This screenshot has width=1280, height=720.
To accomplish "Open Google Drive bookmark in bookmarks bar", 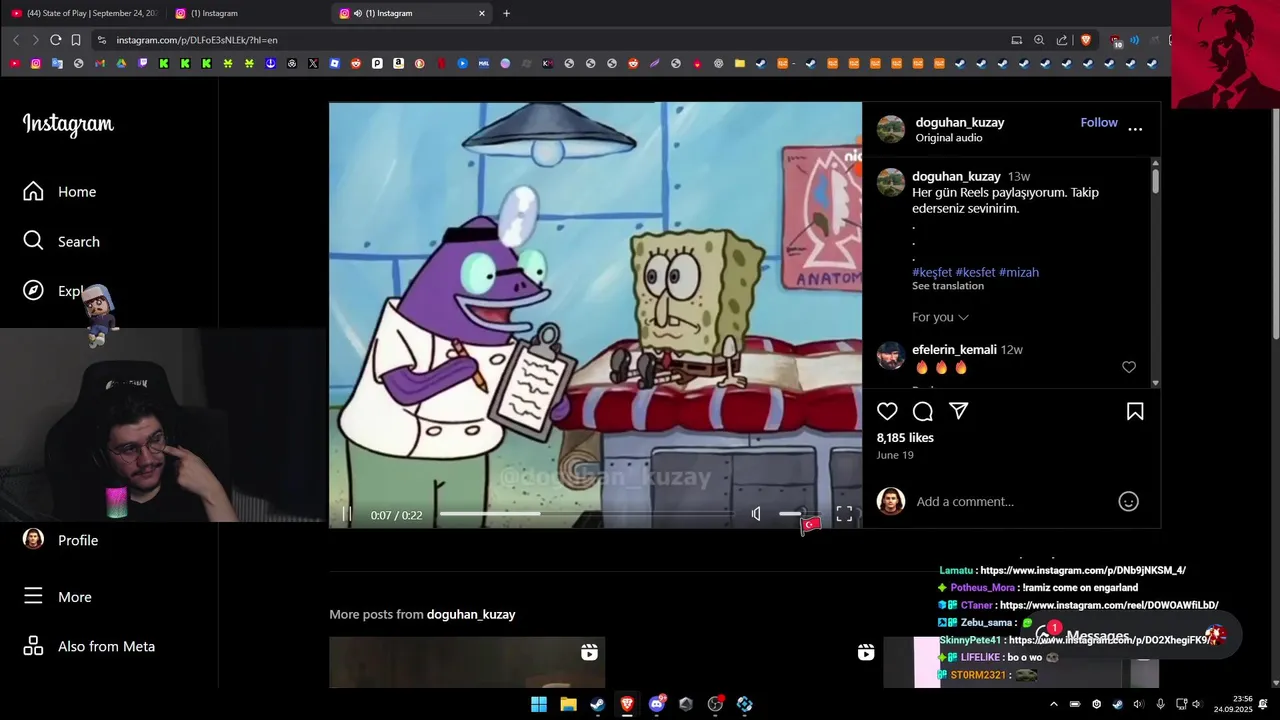I will point(121,63).
